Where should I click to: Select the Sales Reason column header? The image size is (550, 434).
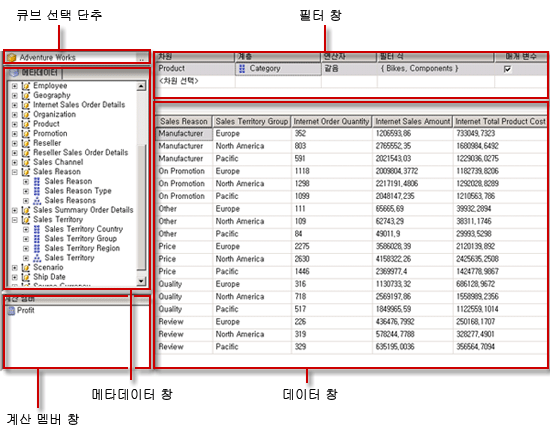(x=183, y=121)
